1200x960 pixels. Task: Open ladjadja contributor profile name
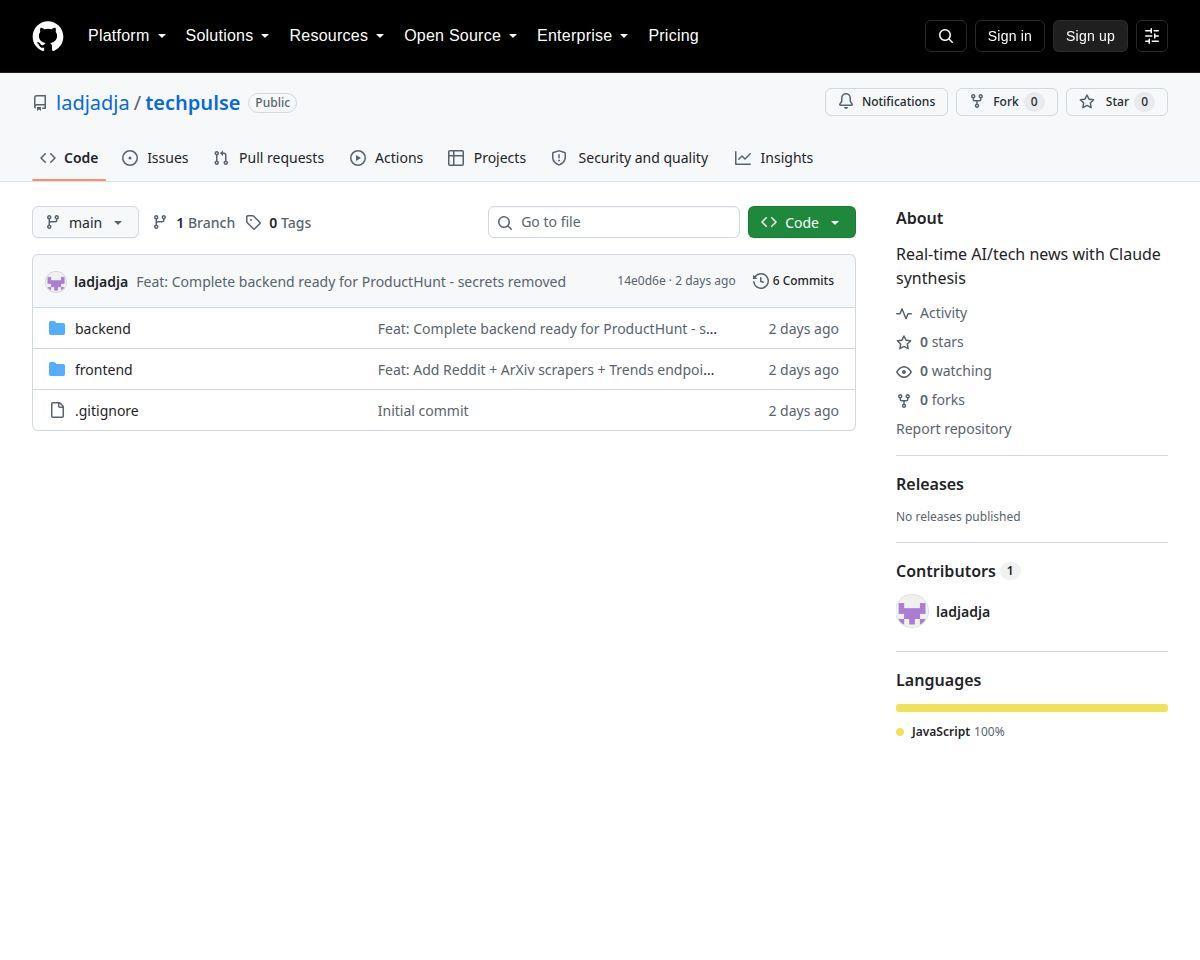coord(963,612)
